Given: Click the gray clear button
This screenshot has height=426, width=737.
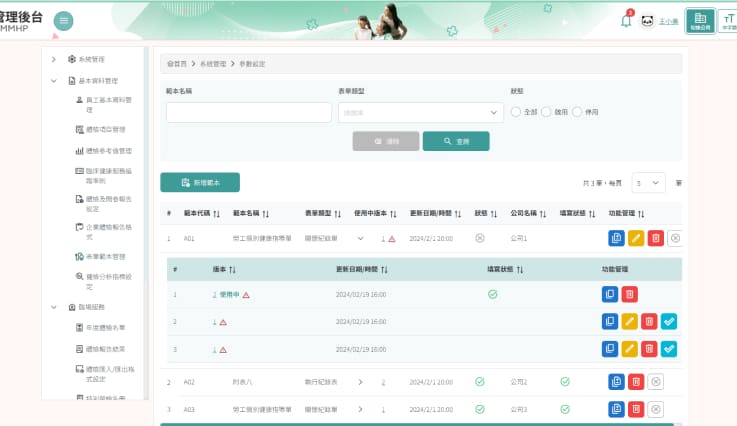Looking at the screenshot, I should pyautogui.click(x=386, y=141).
